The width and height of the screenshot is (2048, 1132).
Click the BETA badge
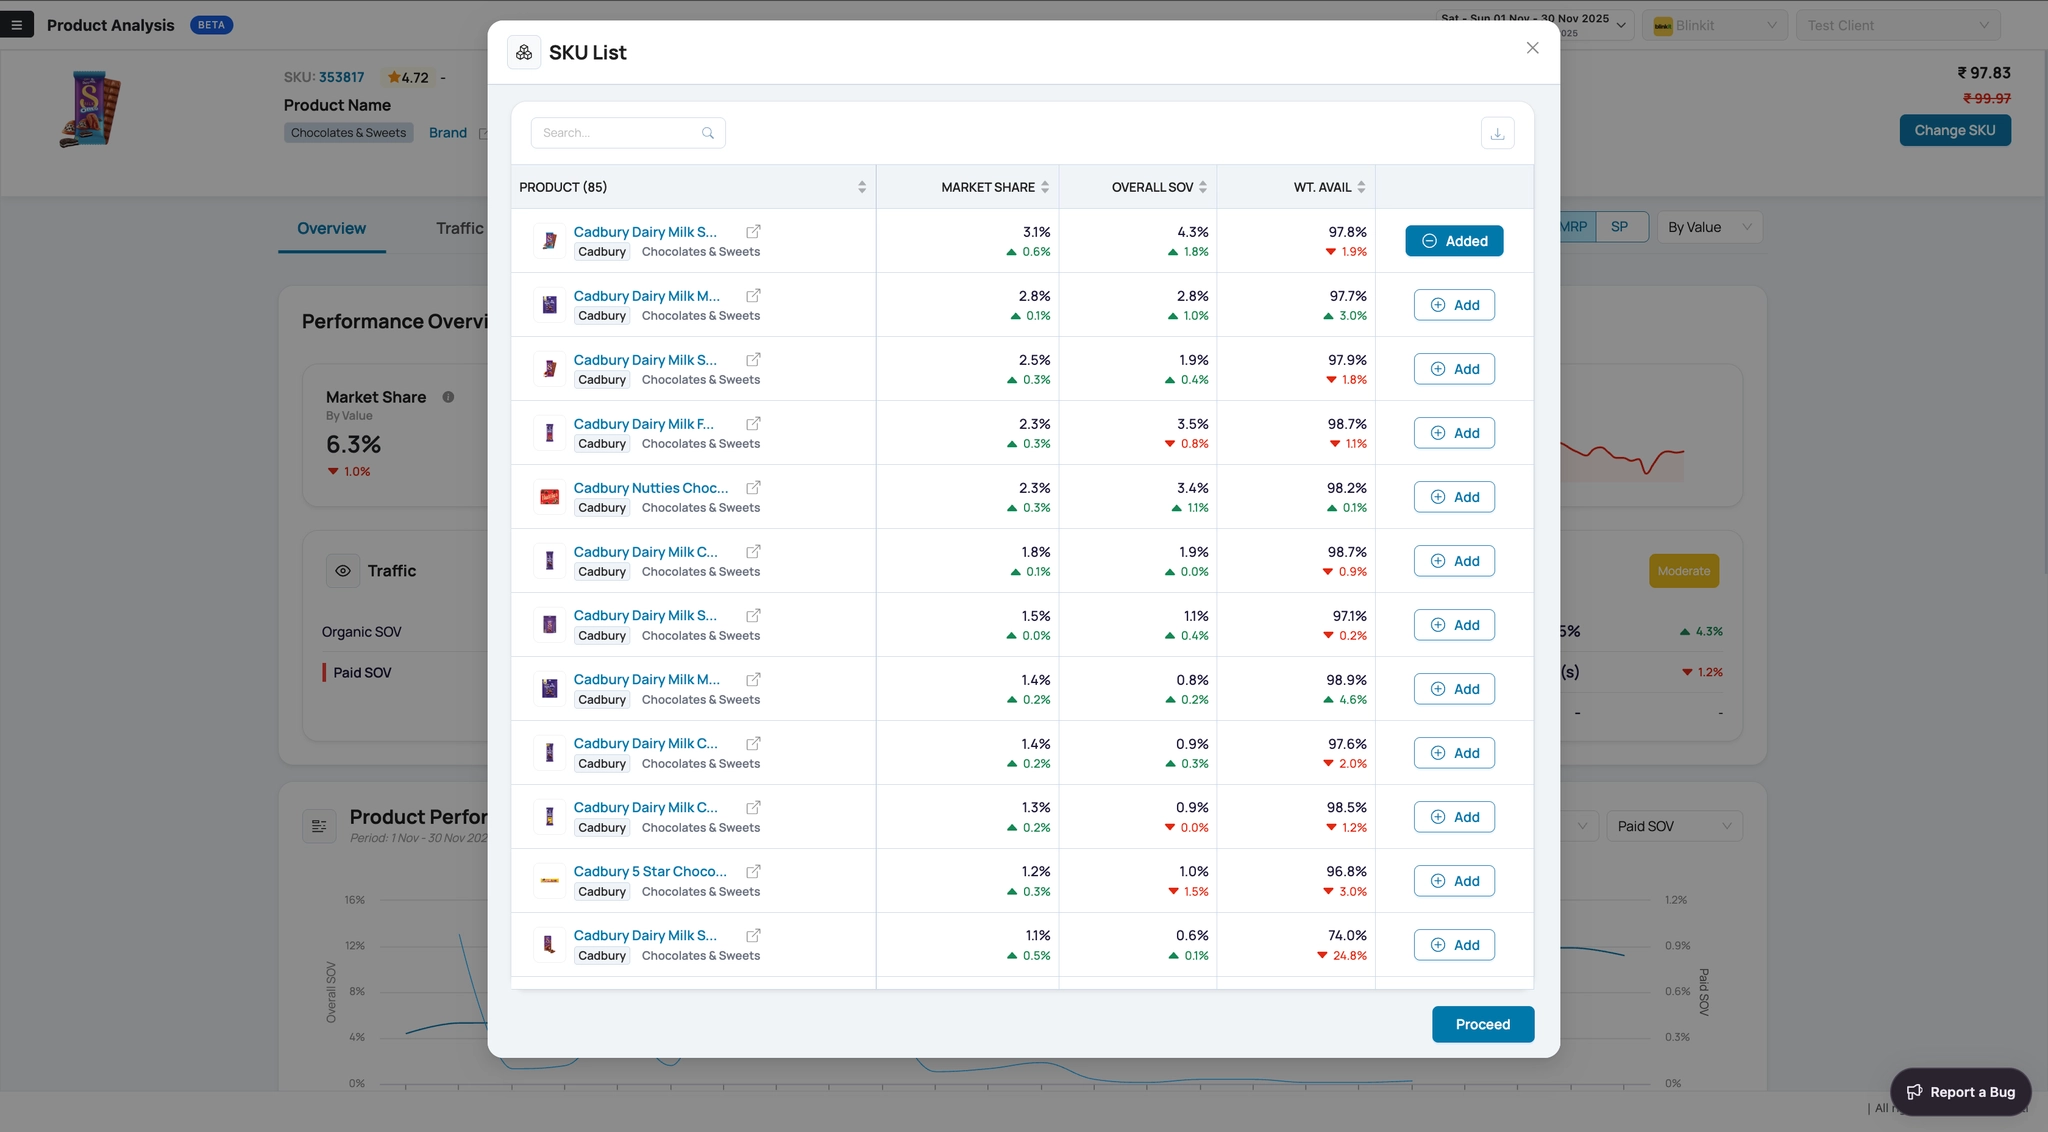click(211, 25)
